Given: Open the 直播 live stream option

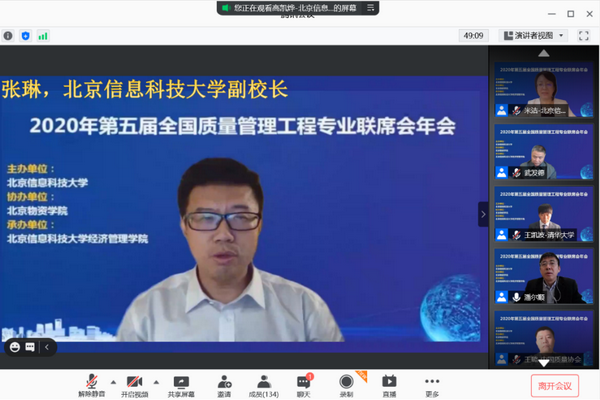Looking at the screenshot, I should click(x=389, y=383).
